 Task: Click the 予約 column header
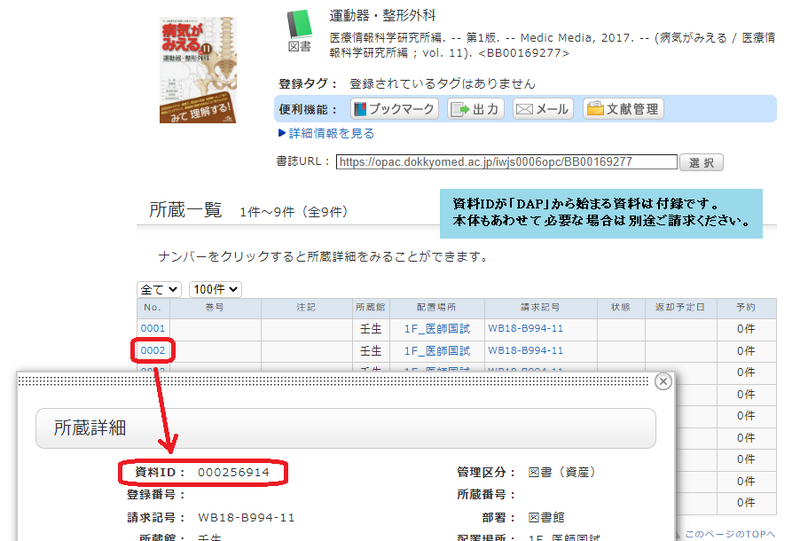[746, 307]
